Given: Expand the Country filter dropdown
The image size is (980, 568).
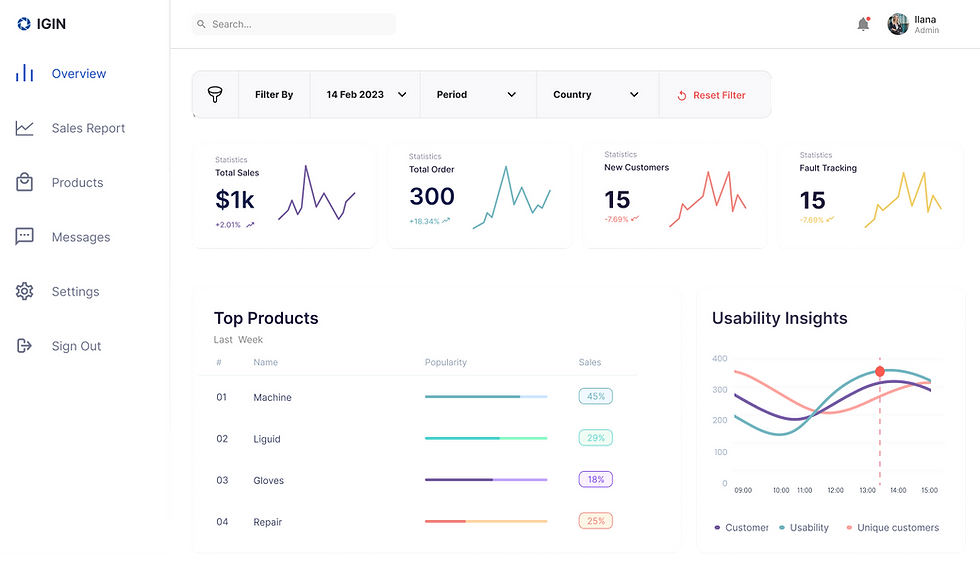Looking at the screenshot, I should pos(598,94).
